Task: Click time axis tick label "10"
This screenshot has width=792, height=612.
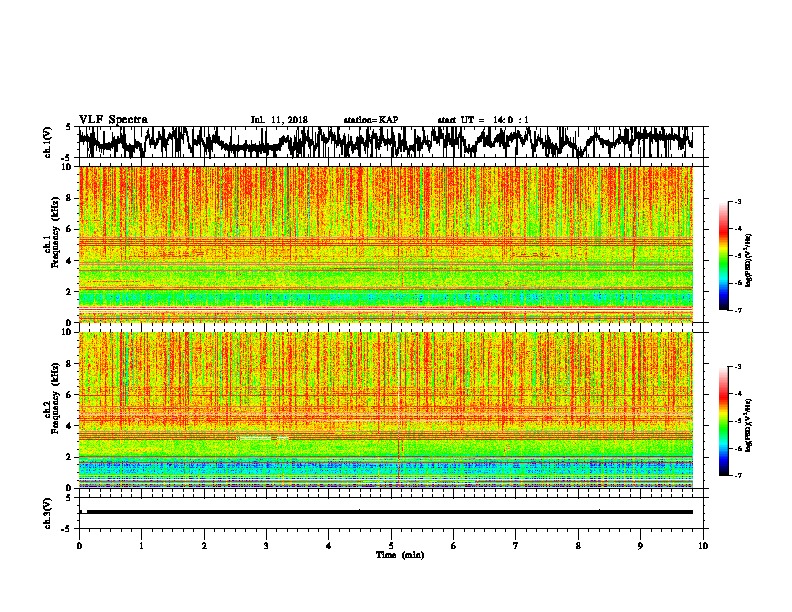Action: coord(703,545)
